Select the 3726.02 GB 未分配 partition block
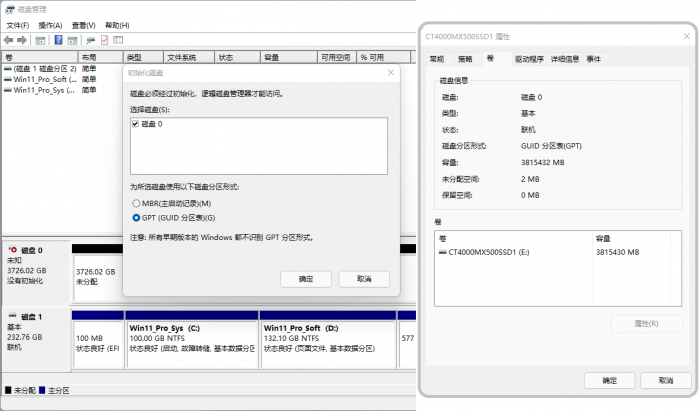Image resolution: width=700 pixels, height=411 pixels. pyautogui.click(x=97, y=277)
